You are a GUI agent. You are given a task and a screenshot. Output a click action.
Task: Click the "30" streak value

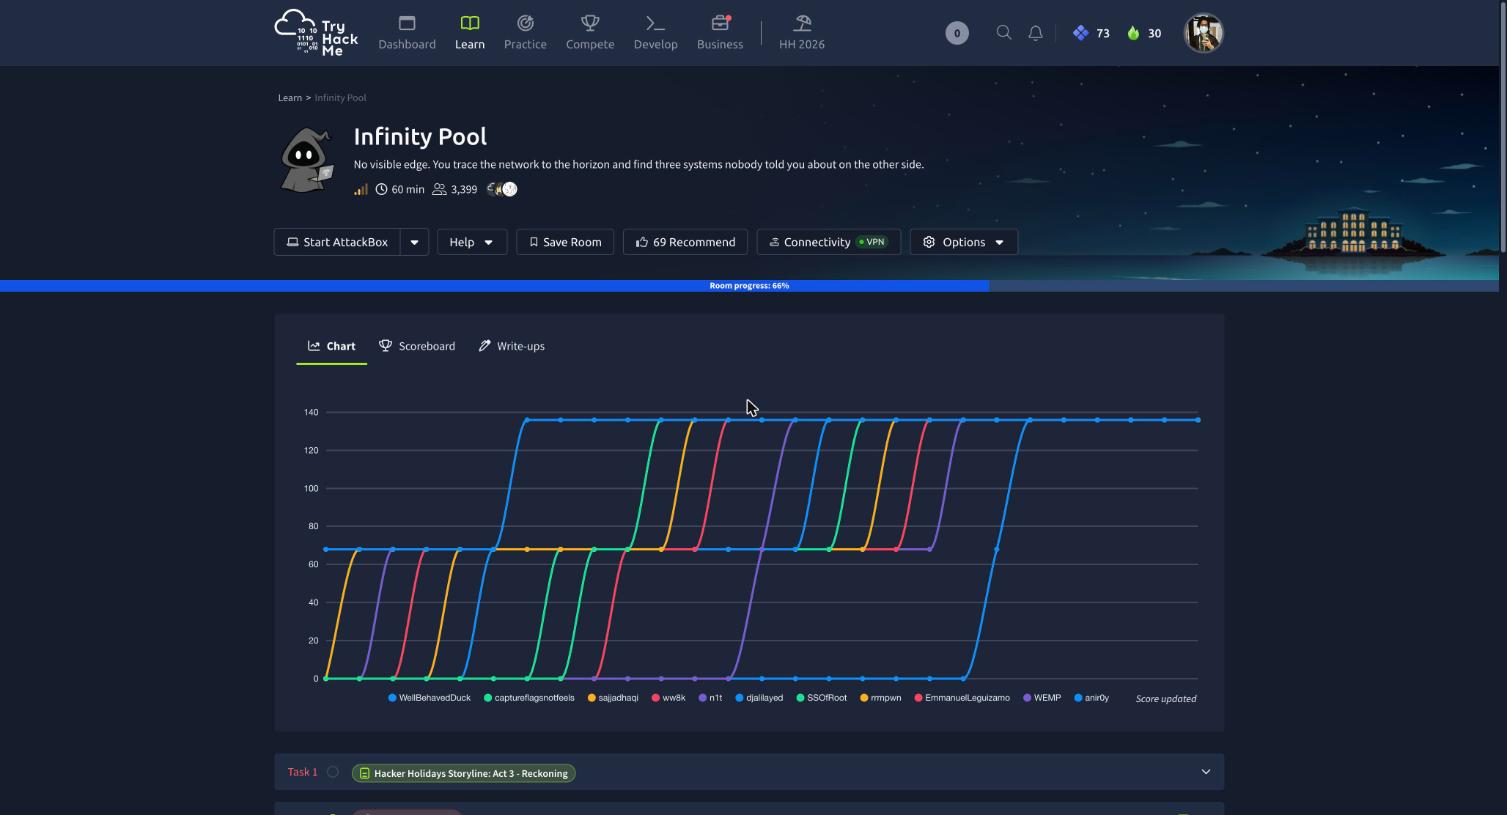pos(1154,33)
